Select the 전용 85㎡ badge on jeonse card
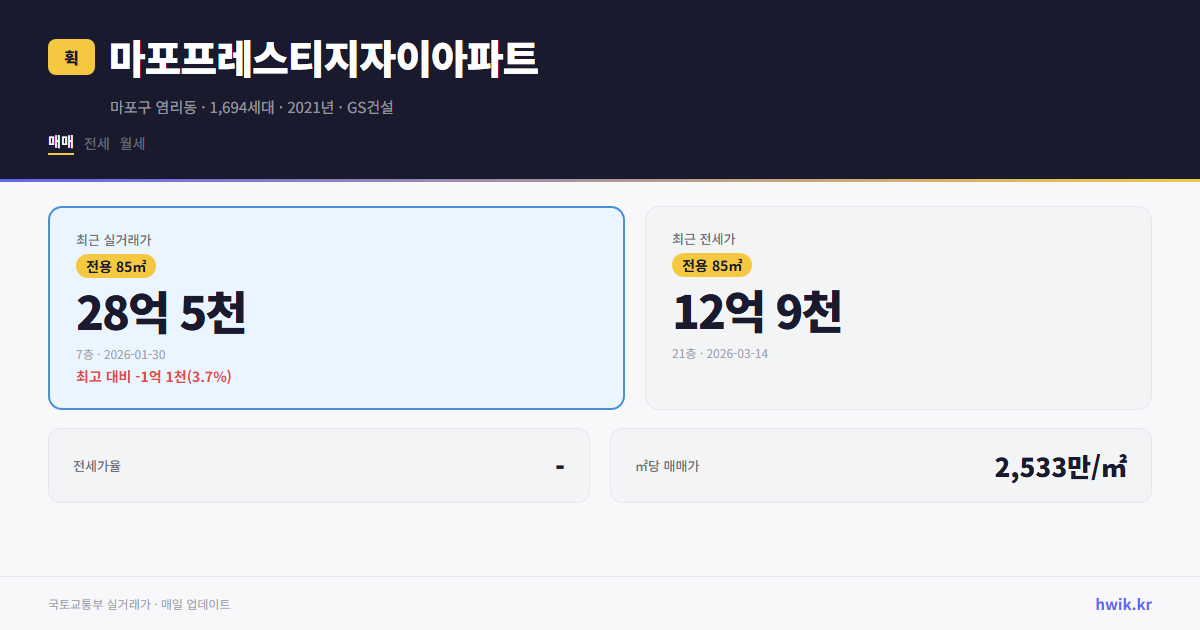The image size is (1200, 630). click(712, 266)
